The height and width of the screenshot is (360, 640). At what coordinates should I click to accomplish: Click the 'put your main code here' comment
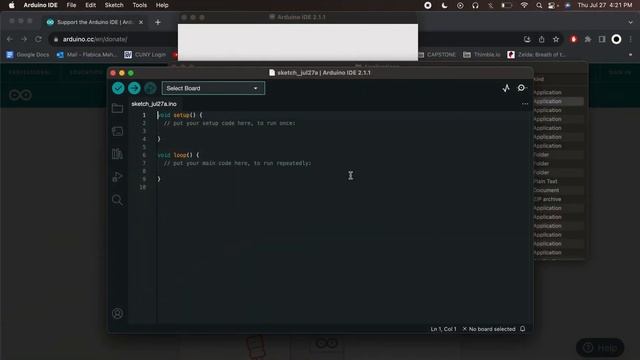pyautogui.click(x=237, y=163)
